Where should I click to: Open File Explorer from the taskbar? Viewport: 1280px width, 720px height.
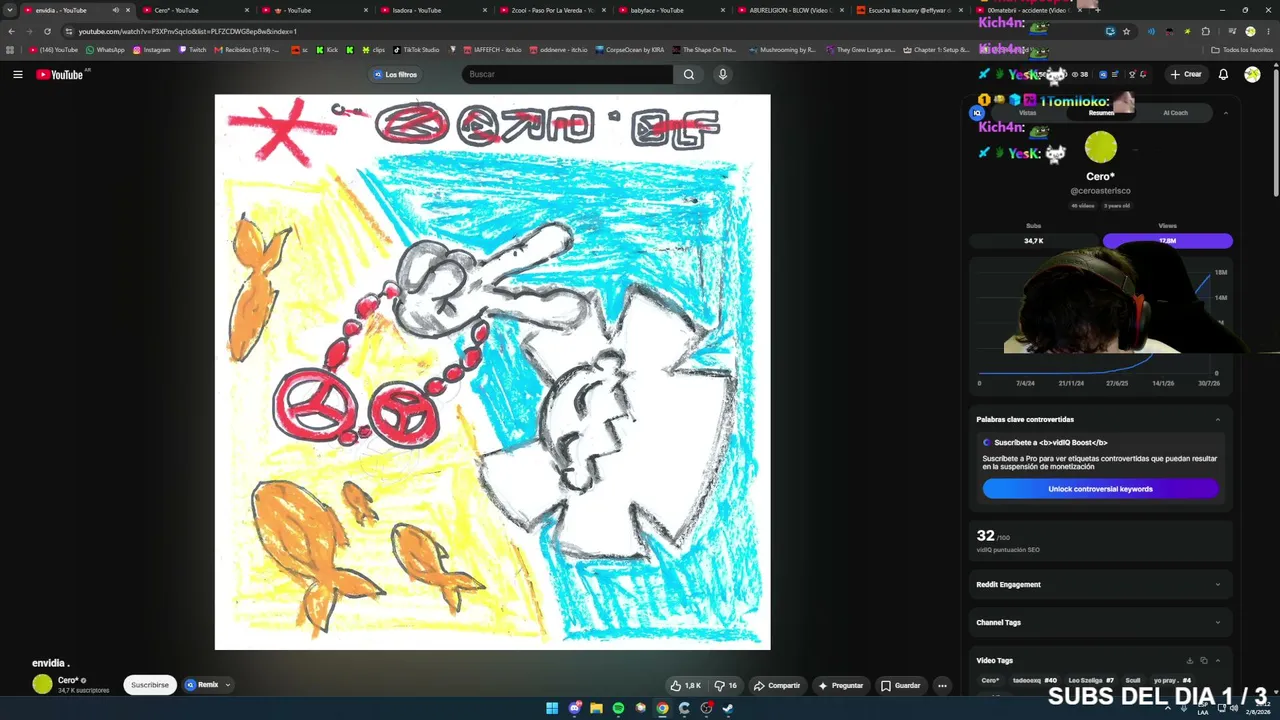[x=596, y=708]
